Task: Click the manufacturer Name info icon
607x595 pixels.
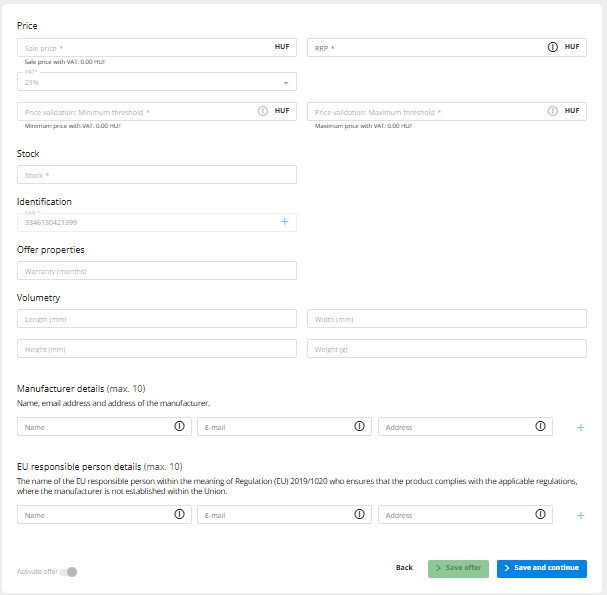Action: click(x=180, y=427)
